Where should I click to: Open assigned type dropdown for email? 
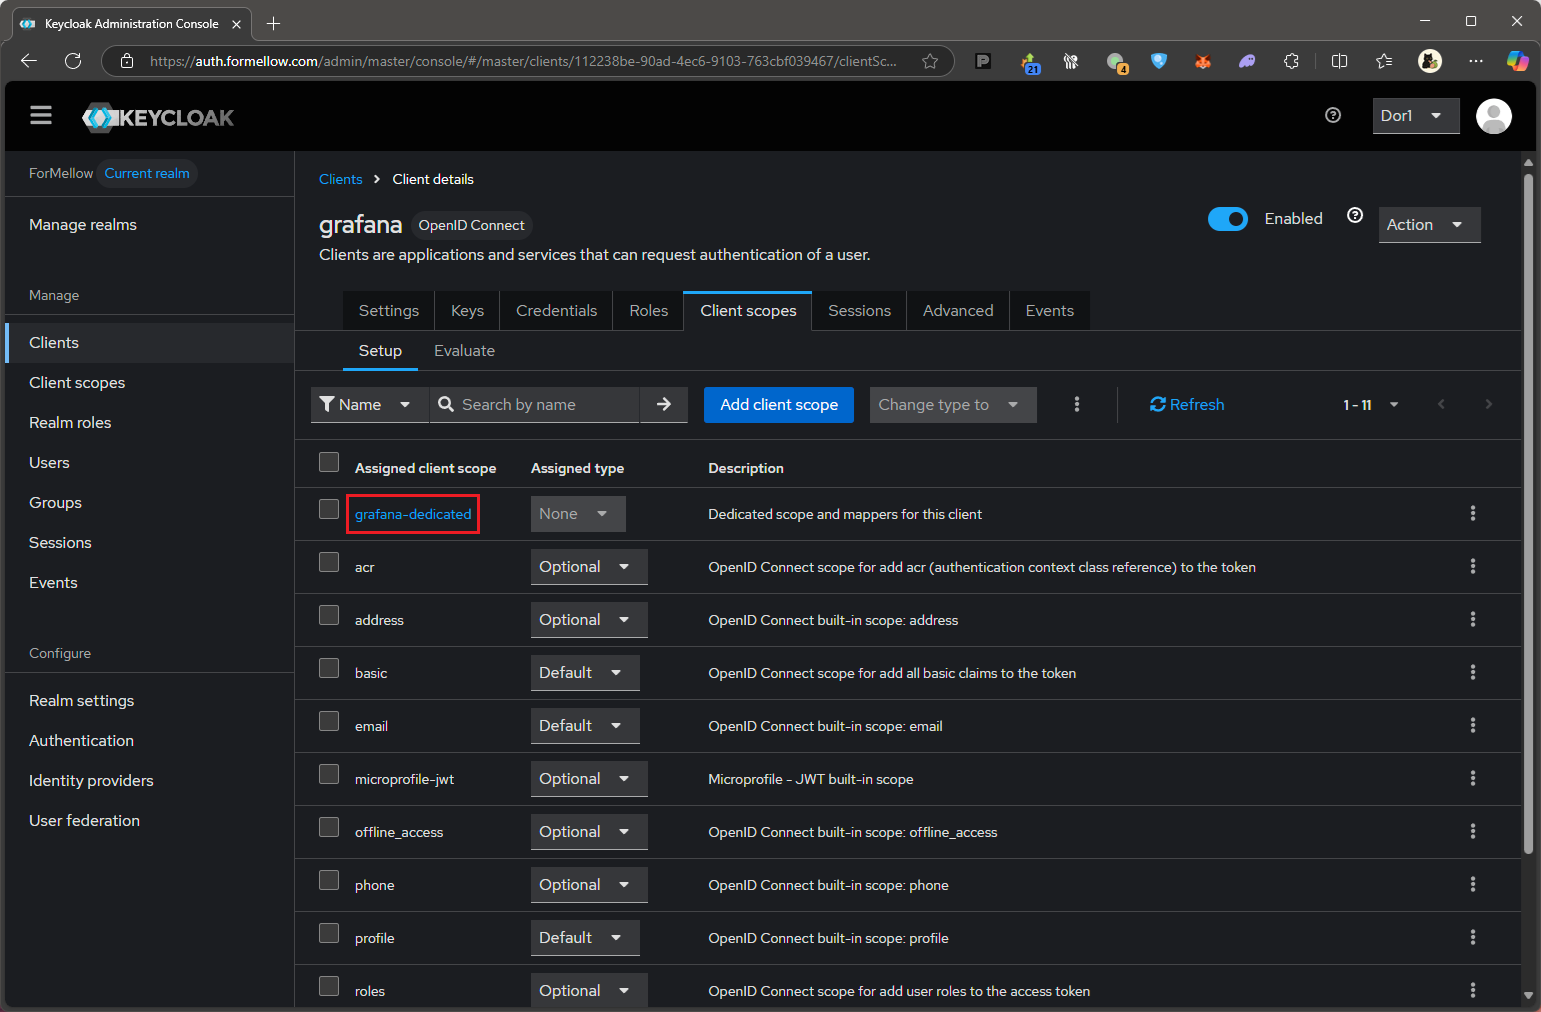pyautogui.click(x=585, y=726)
